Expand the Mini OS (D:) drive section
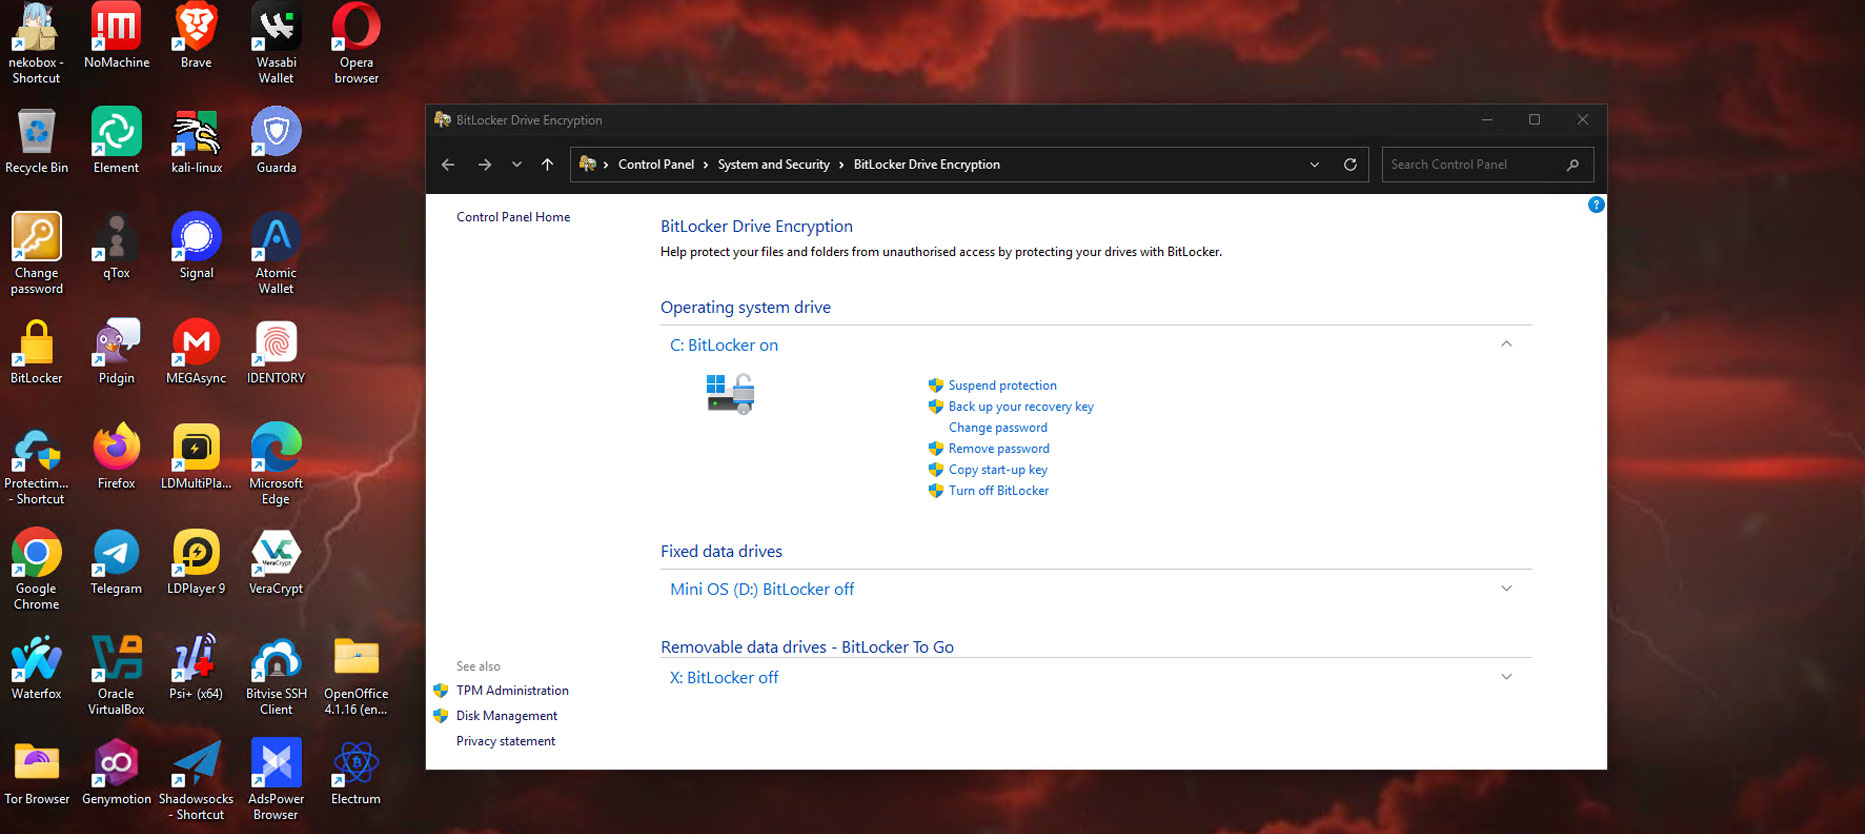The image size is (1865, 834). (1506, 589)
